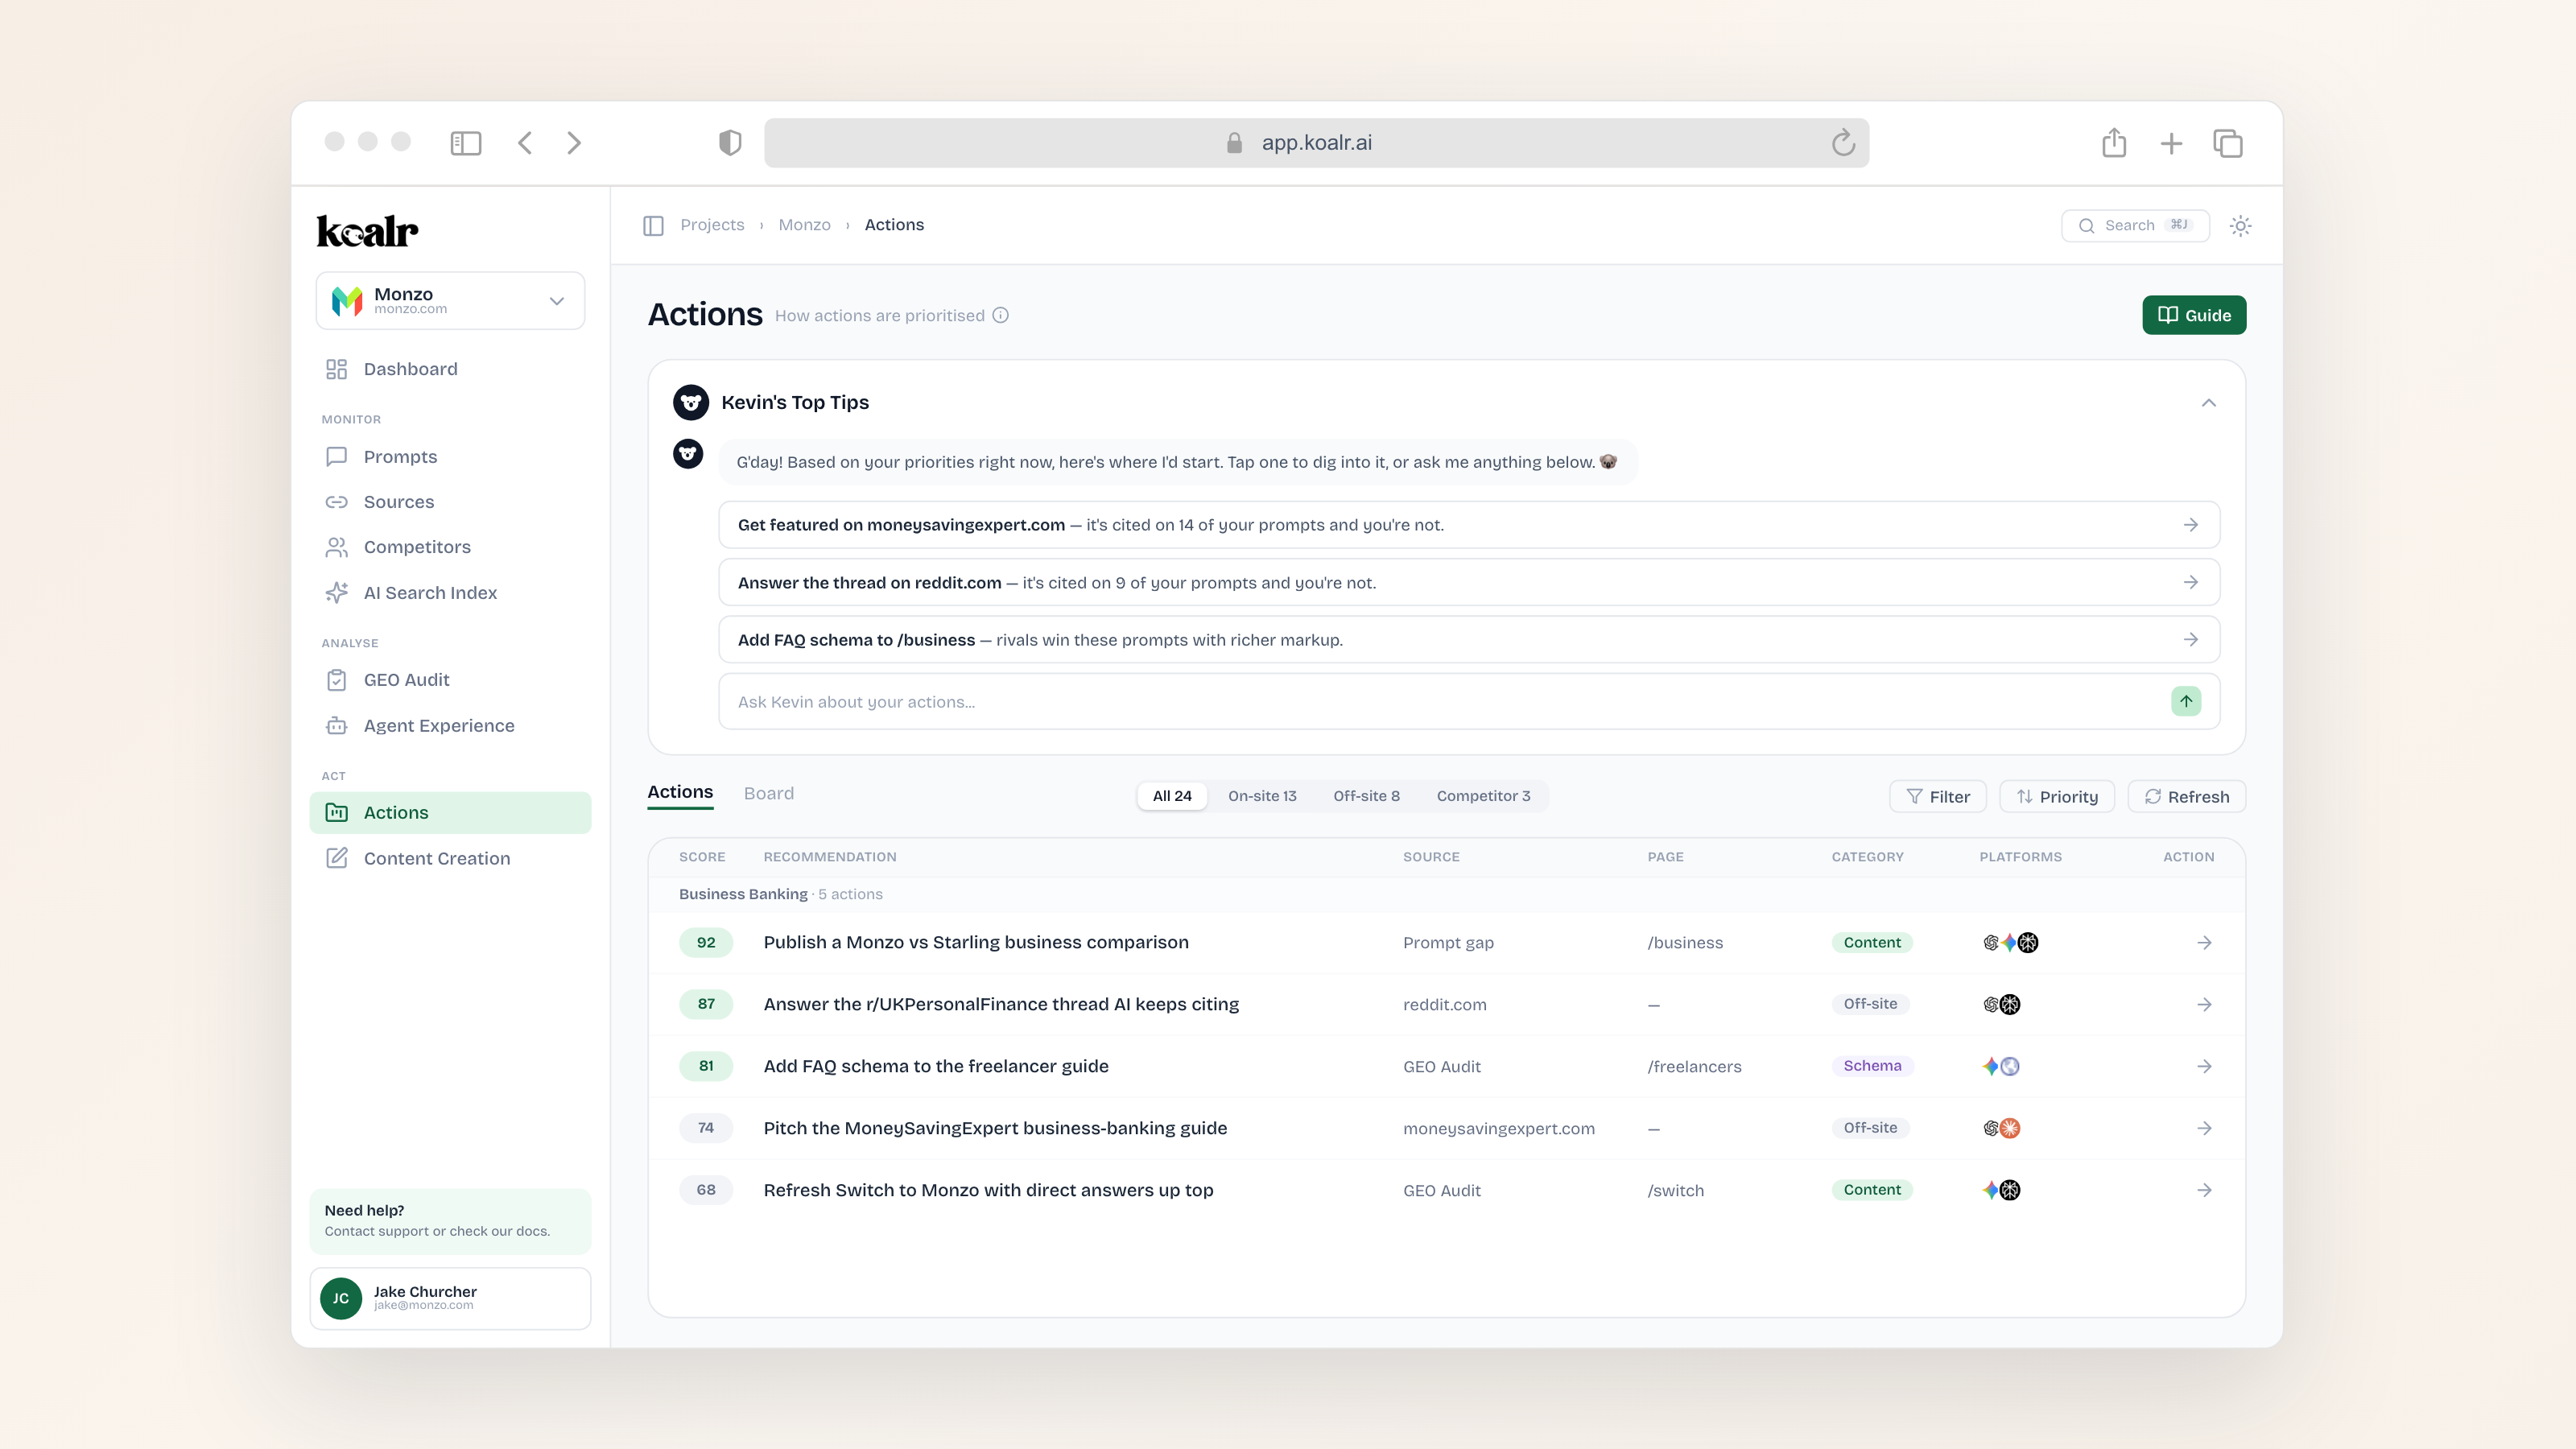Open the Switch to Monzo action arrow

point(2204,1191)
